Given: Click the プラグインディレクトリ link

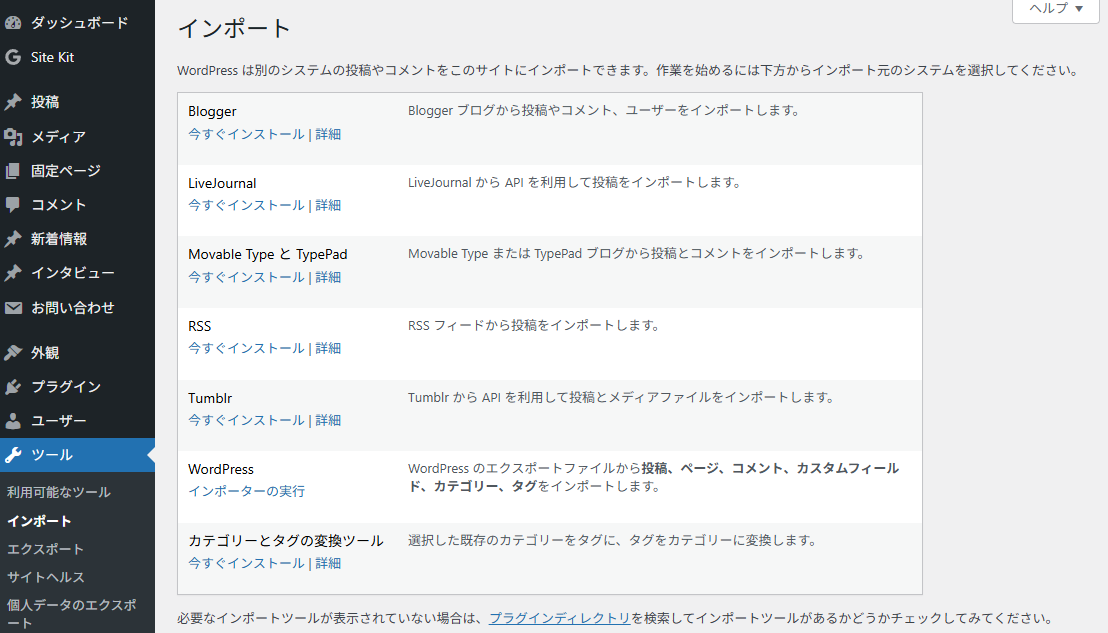Looking at the screenshot, I should coord(559,618).
